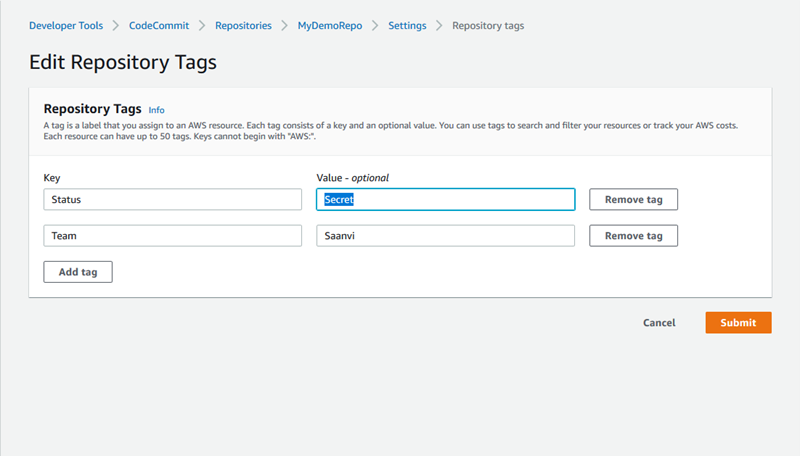This screenshot has height=456, width=800.
Task: Focus the Status key input field
Action: [x=172, y=199]
